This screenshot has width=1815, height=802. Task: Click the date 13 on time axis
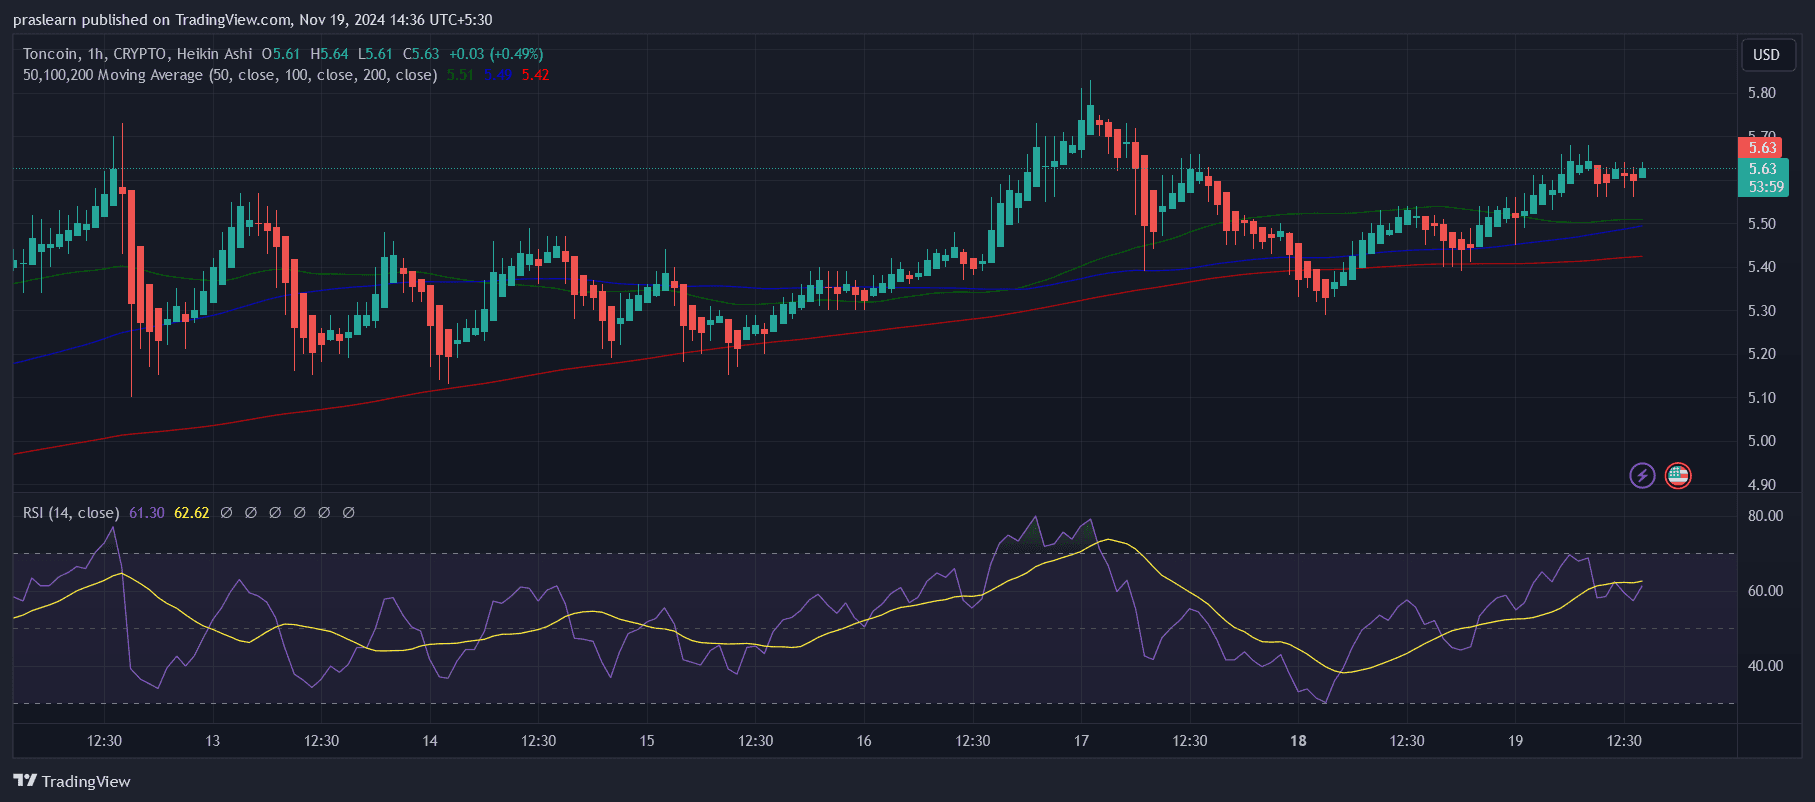(x=212, y=741)
